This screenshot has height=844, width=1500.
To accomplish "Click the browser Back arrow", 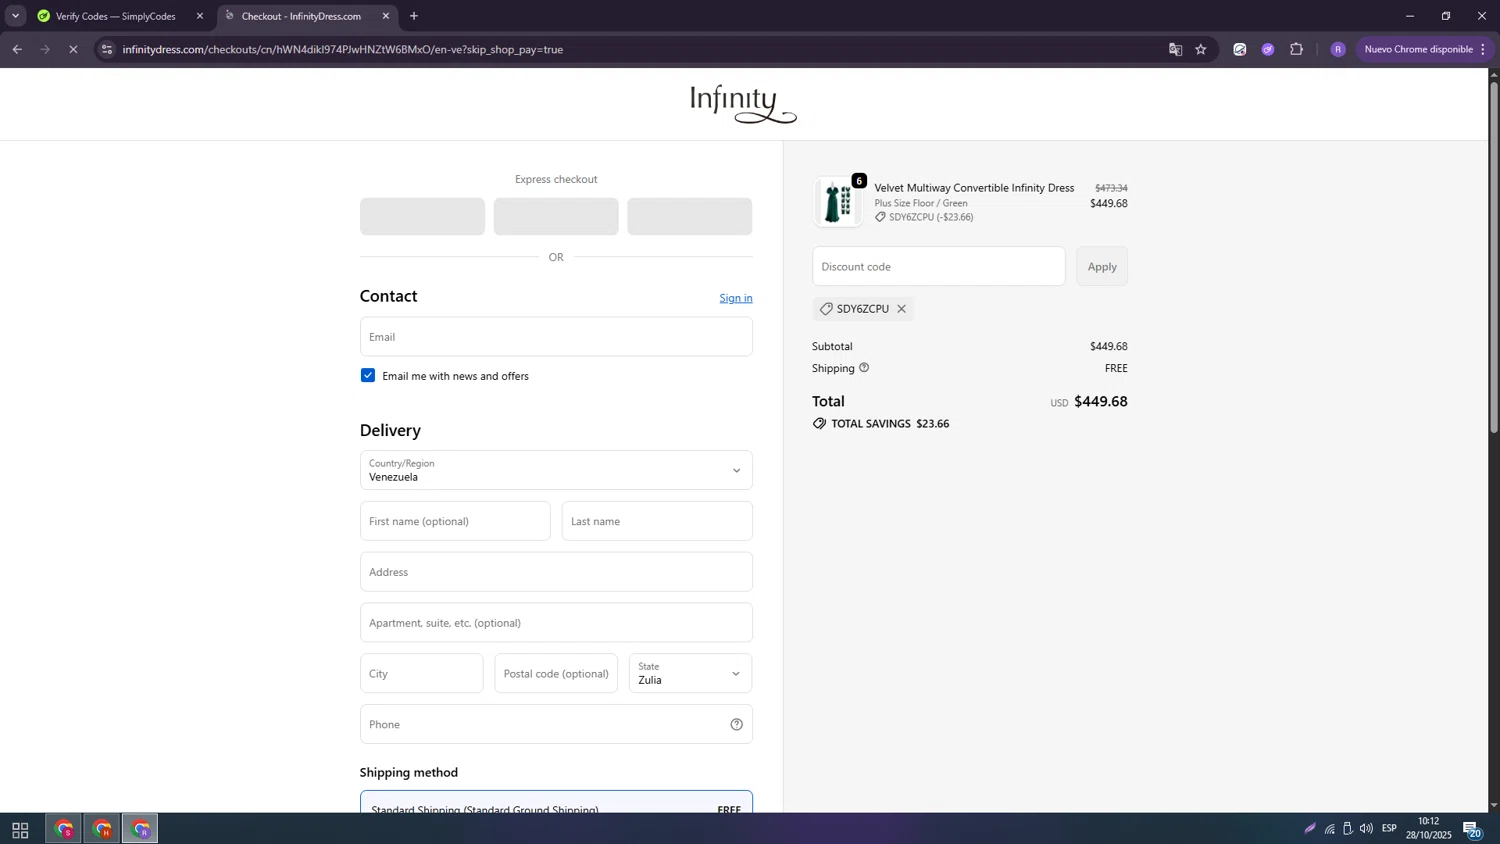I will (17, 49).
